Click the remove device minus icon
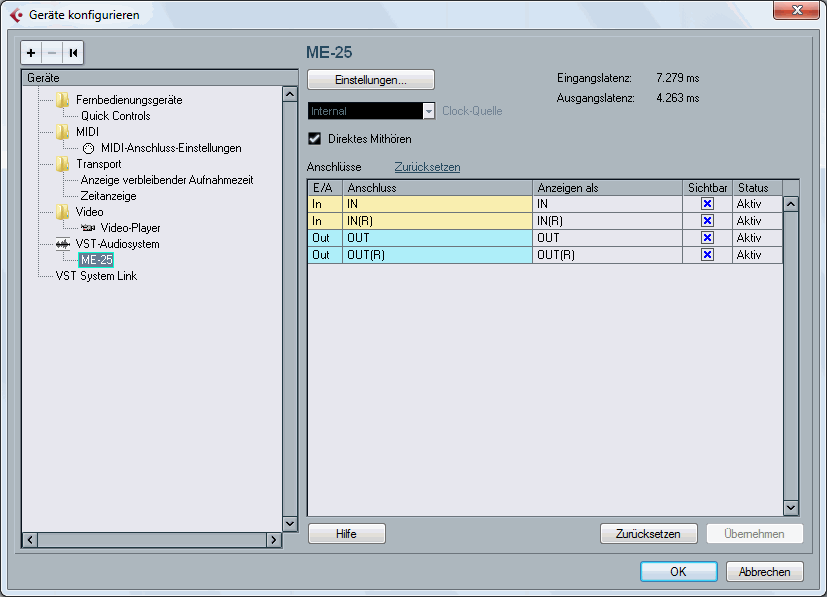827x597 pixels. pos(52,52)
